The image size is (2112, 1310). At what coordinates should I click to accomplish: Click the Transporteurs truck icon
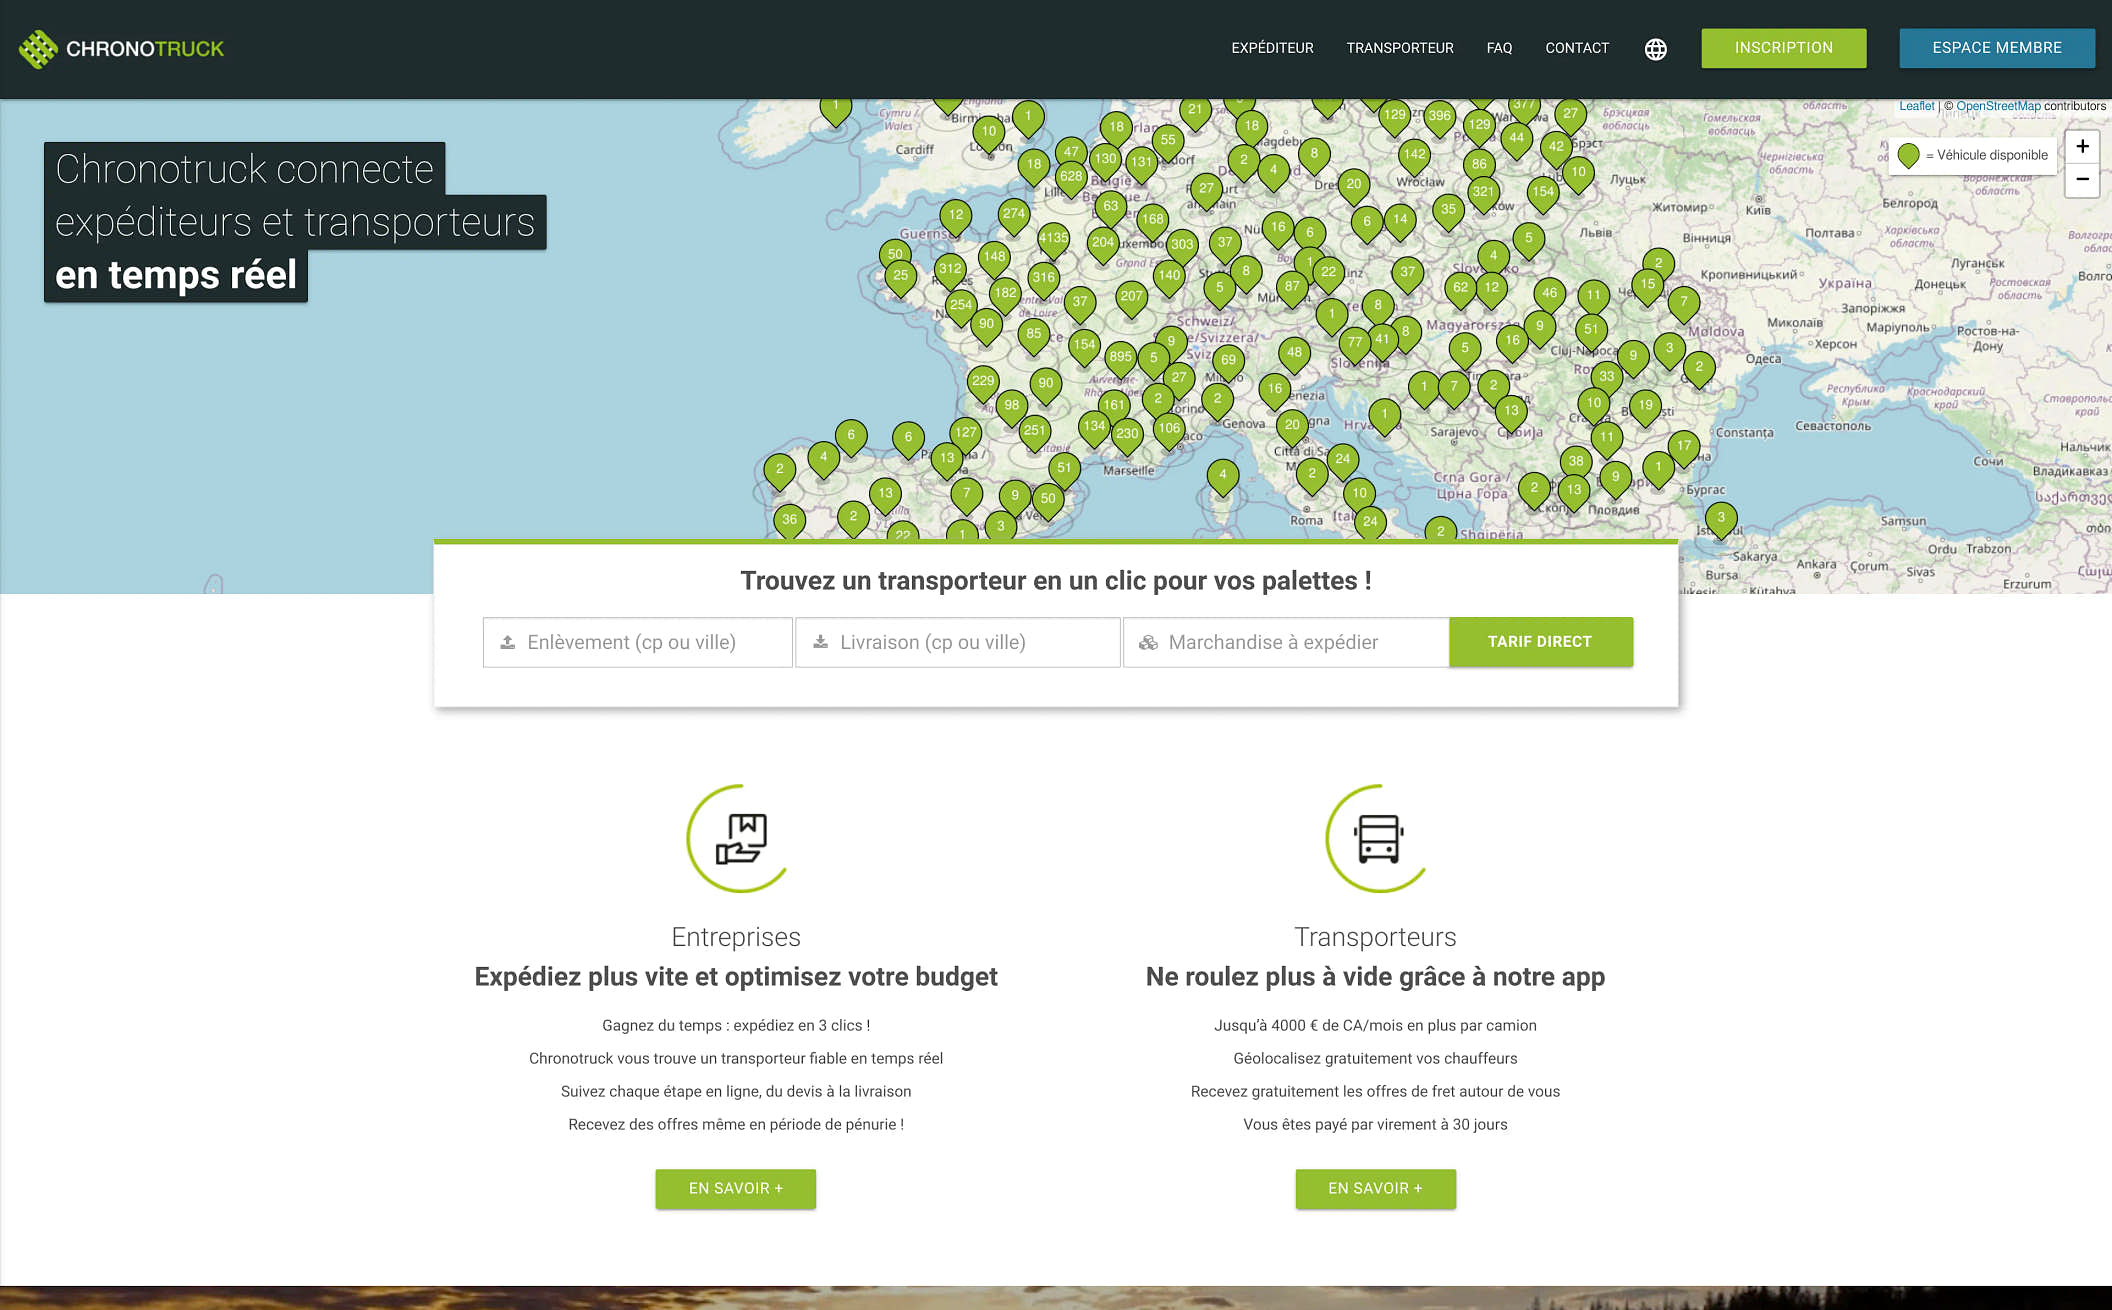click(1377, 838)
